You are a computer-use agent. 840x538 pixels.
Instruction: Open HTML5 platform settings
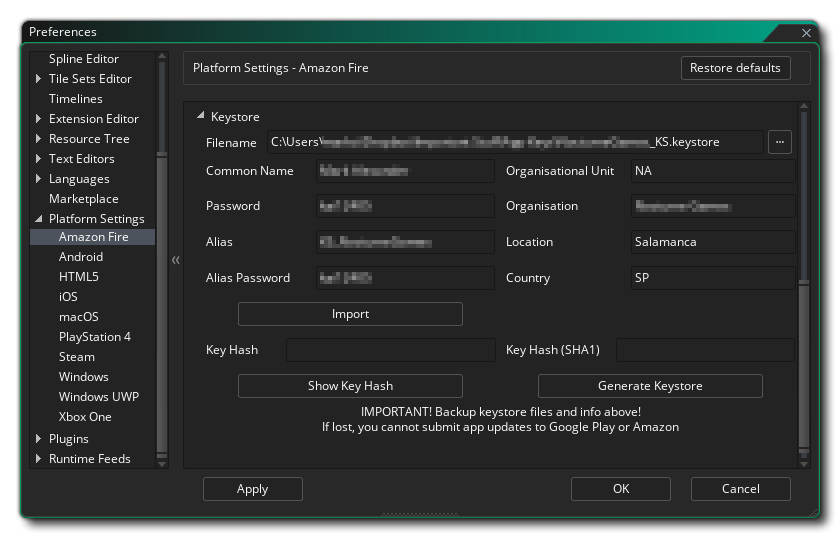coord(78,277)
